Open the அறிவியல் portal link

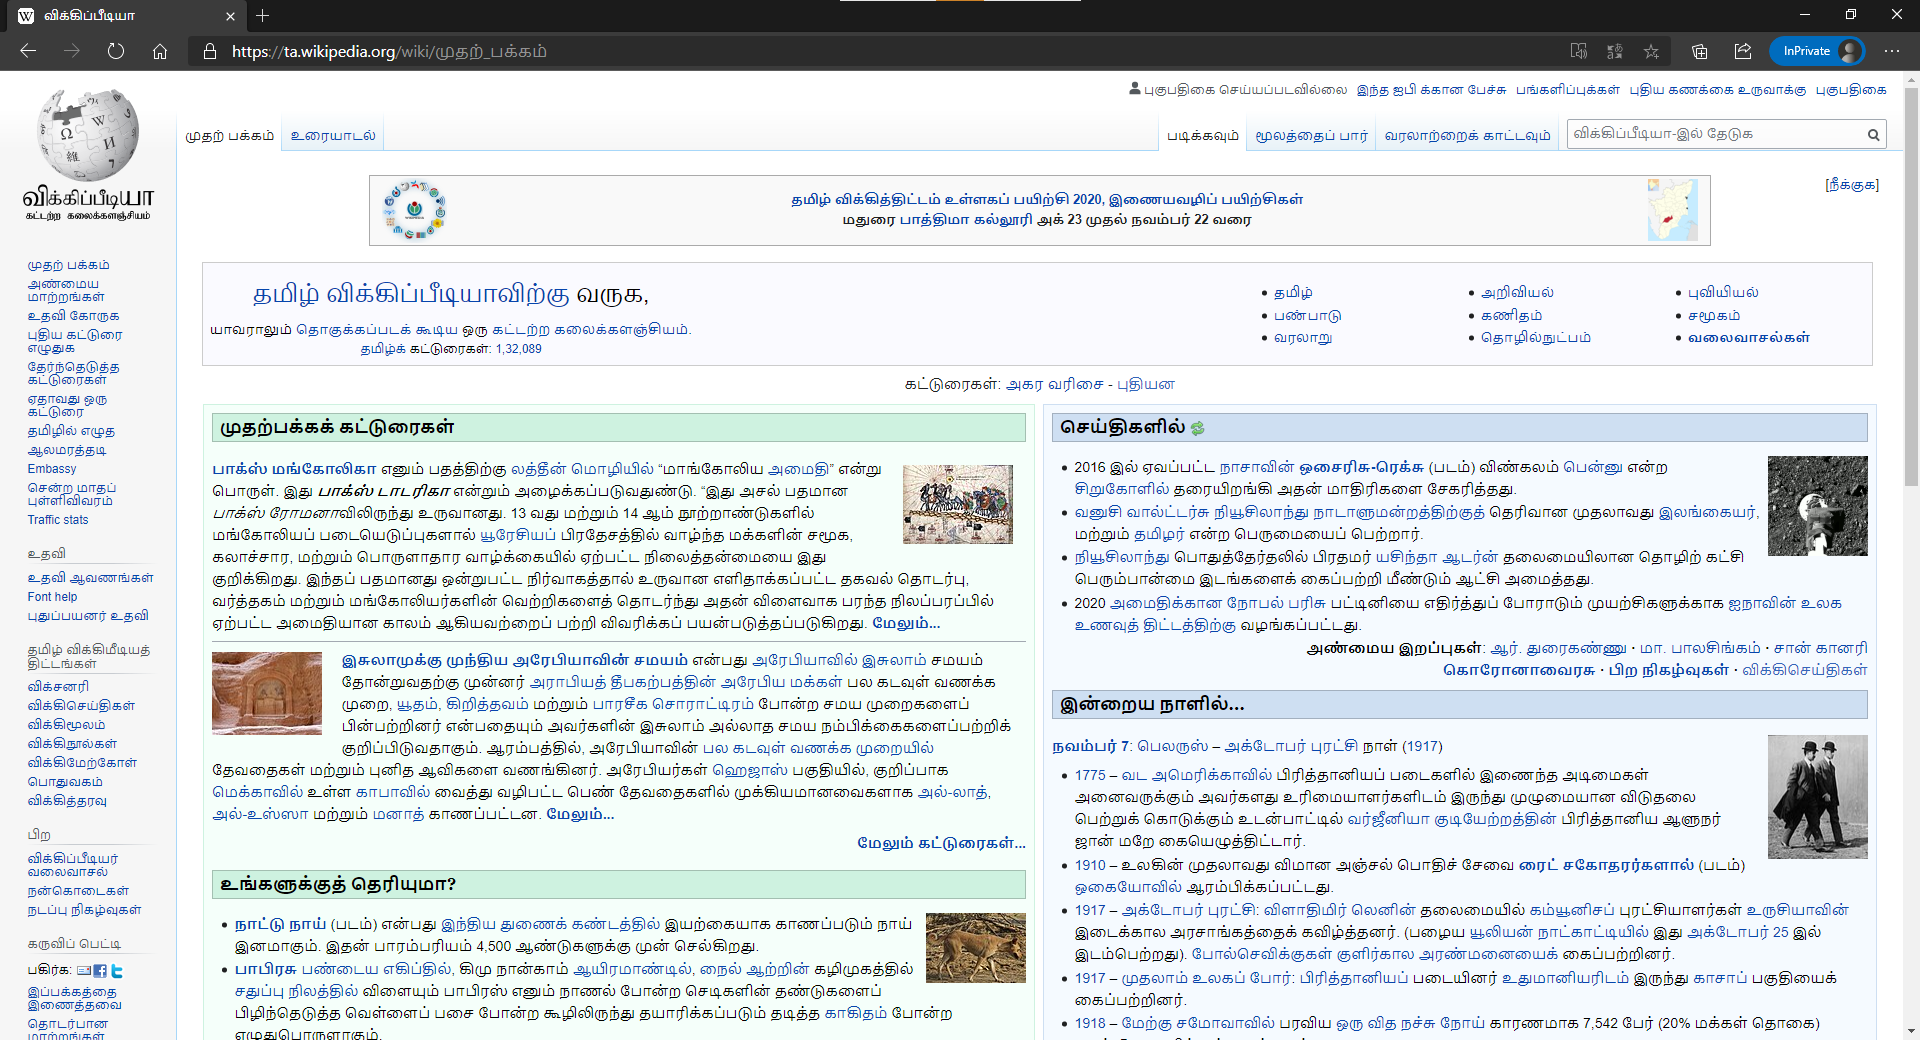click(x=1517, y=292)
